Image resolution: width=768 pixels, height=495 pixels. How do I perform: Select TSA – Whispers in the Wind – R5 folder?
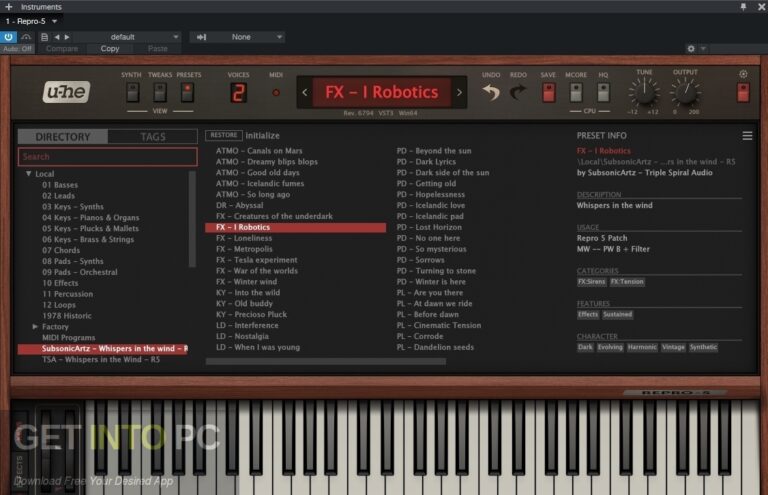(x=101, y=359)
